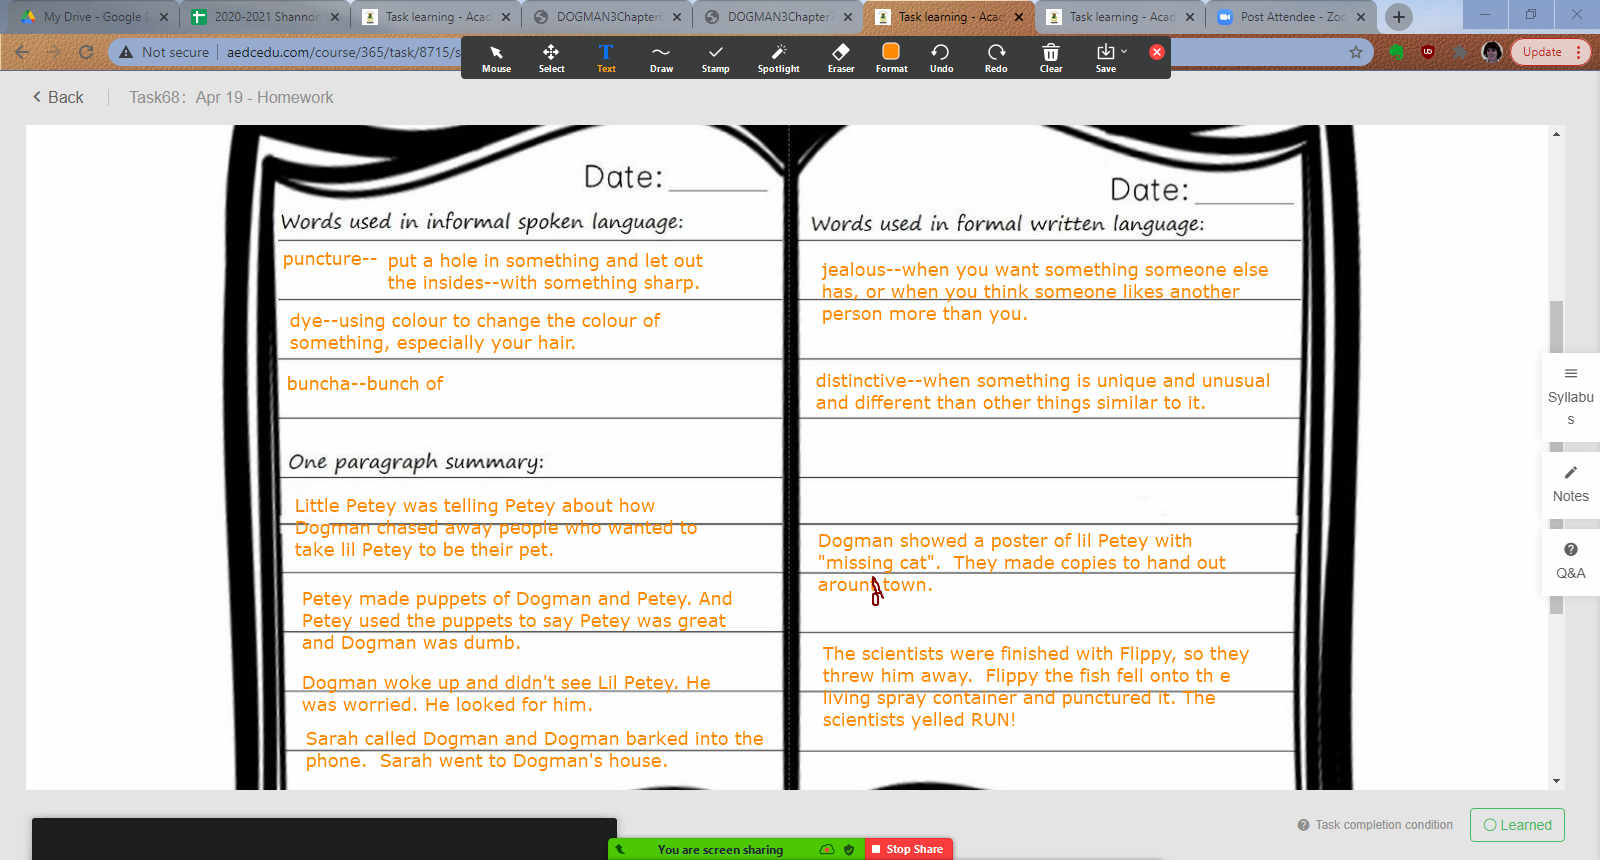Activate the Text annotation tool

click(x=606, y=59)
